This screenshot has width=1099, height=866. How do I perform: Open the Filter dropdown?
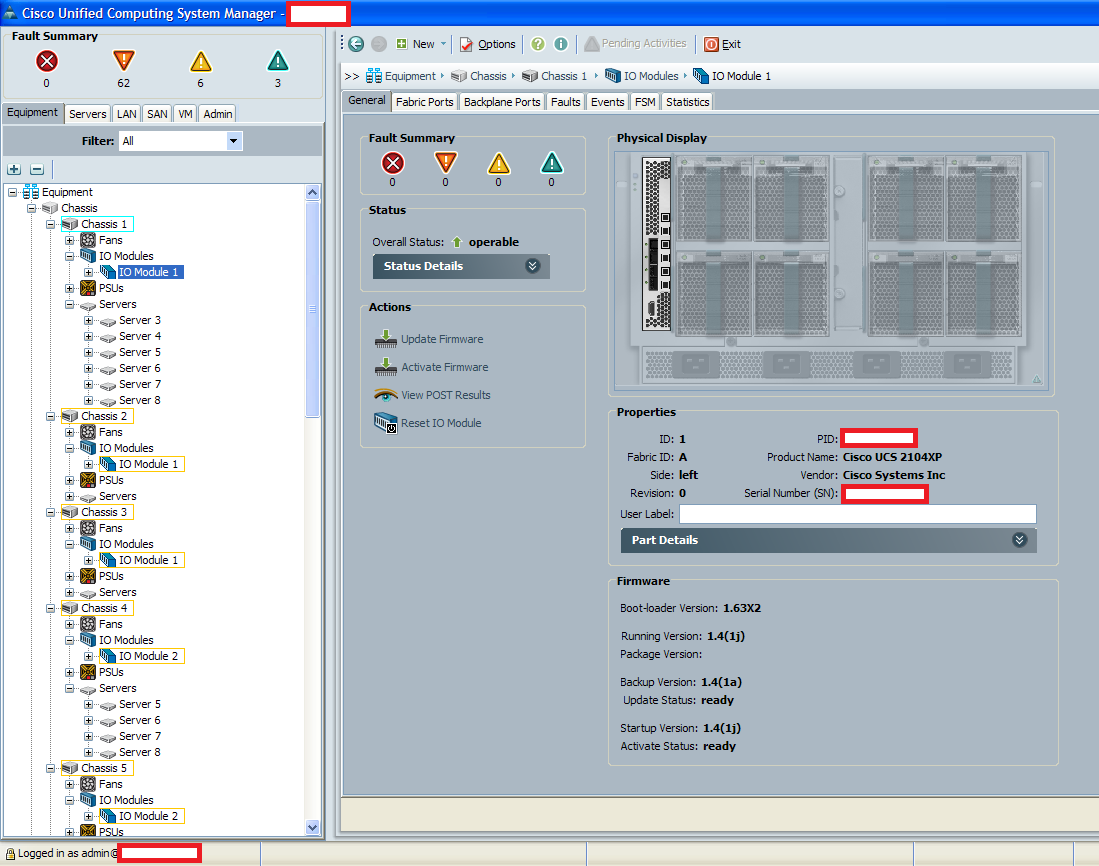click(233, 141)
